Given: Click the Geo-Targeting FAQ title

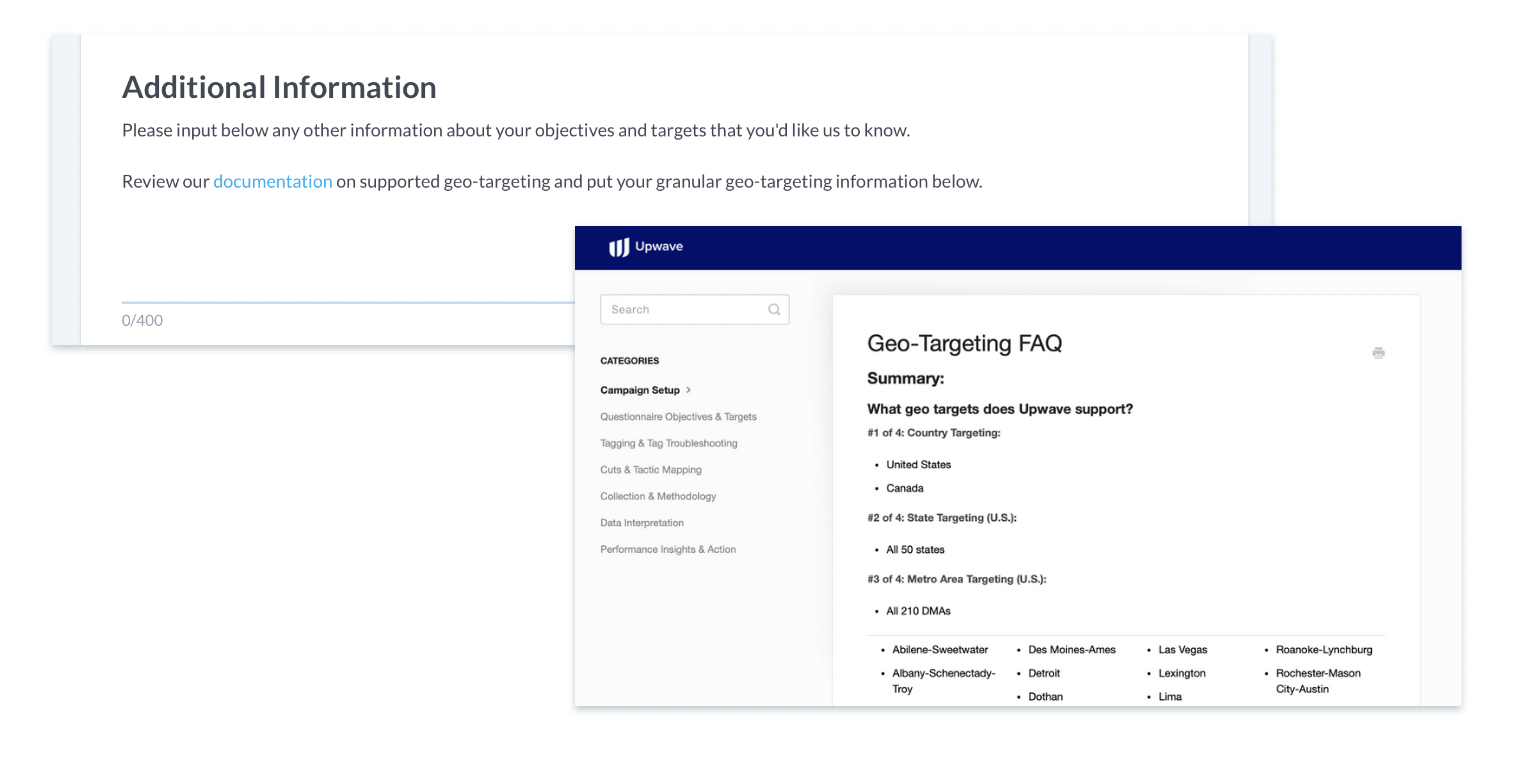Looking at the screenshot, I should click(964, 344).
